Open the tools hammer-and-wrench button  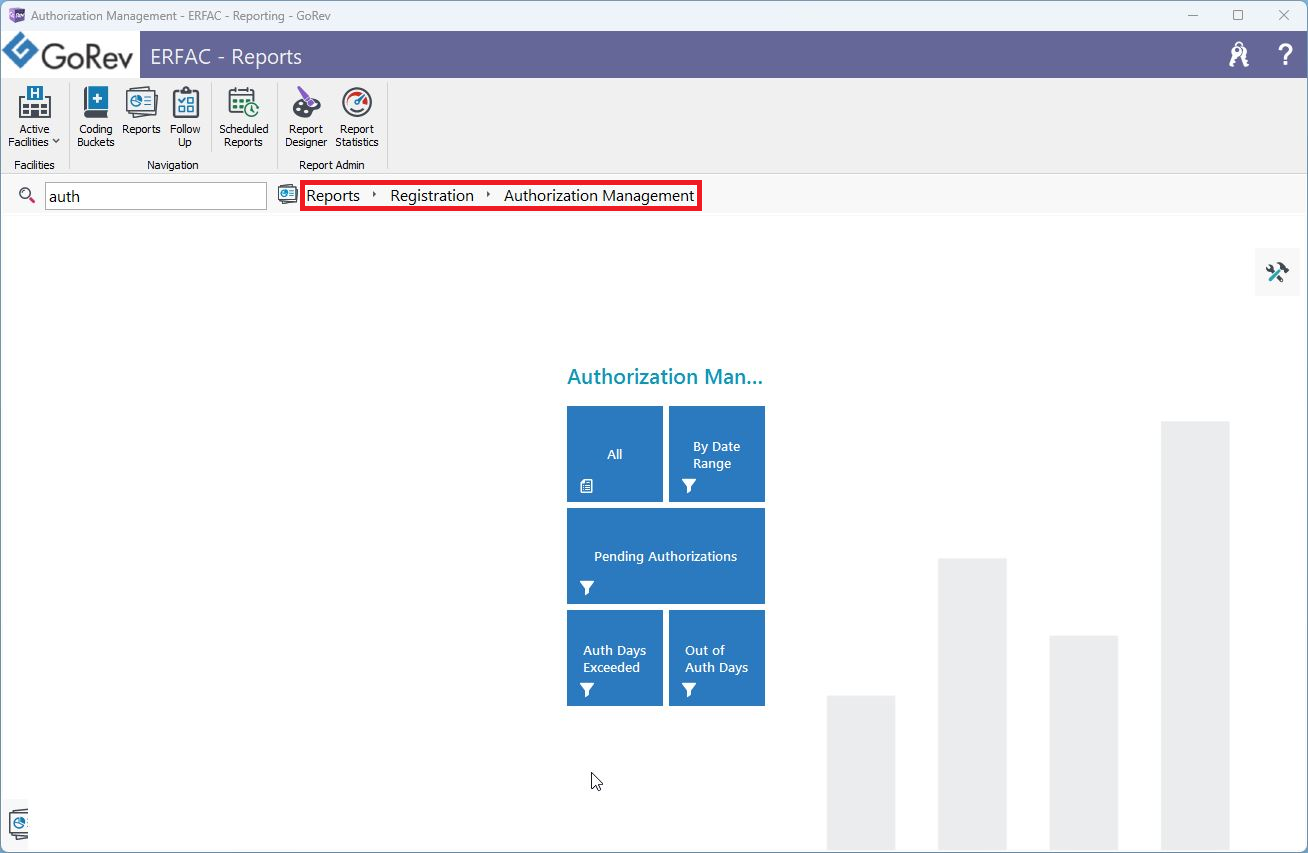click(1277, 272)
